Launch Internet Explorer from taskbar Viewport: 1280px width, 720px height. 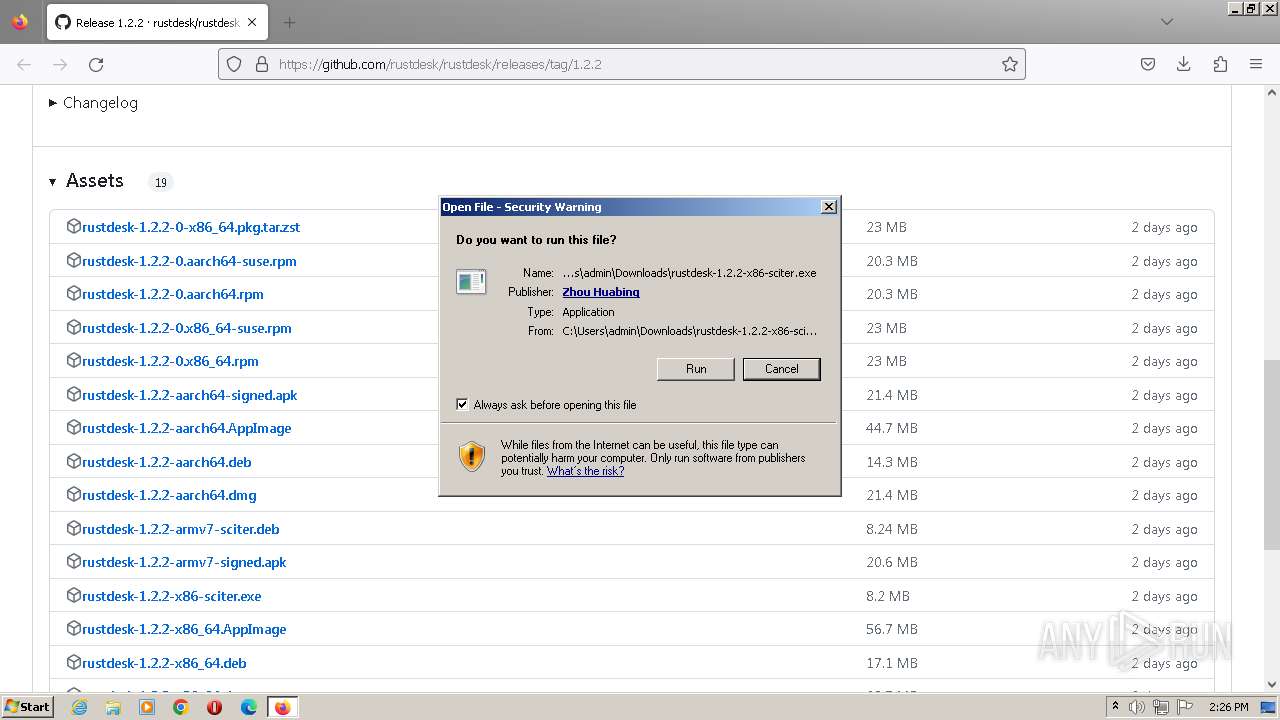(79, 707)
